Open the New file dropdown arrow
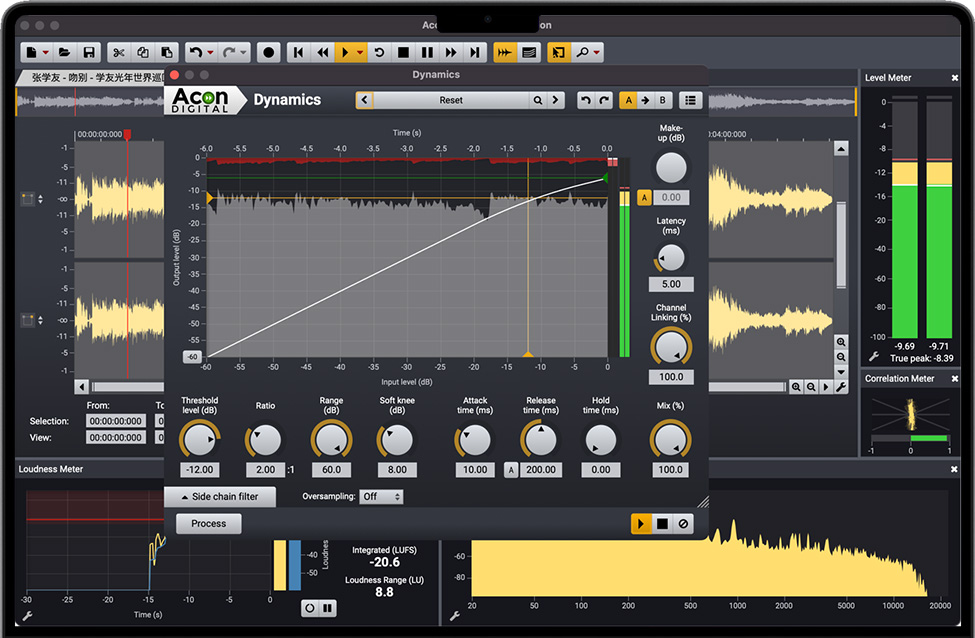The height and width of the screenshot is (638, 975). (46, 52)
